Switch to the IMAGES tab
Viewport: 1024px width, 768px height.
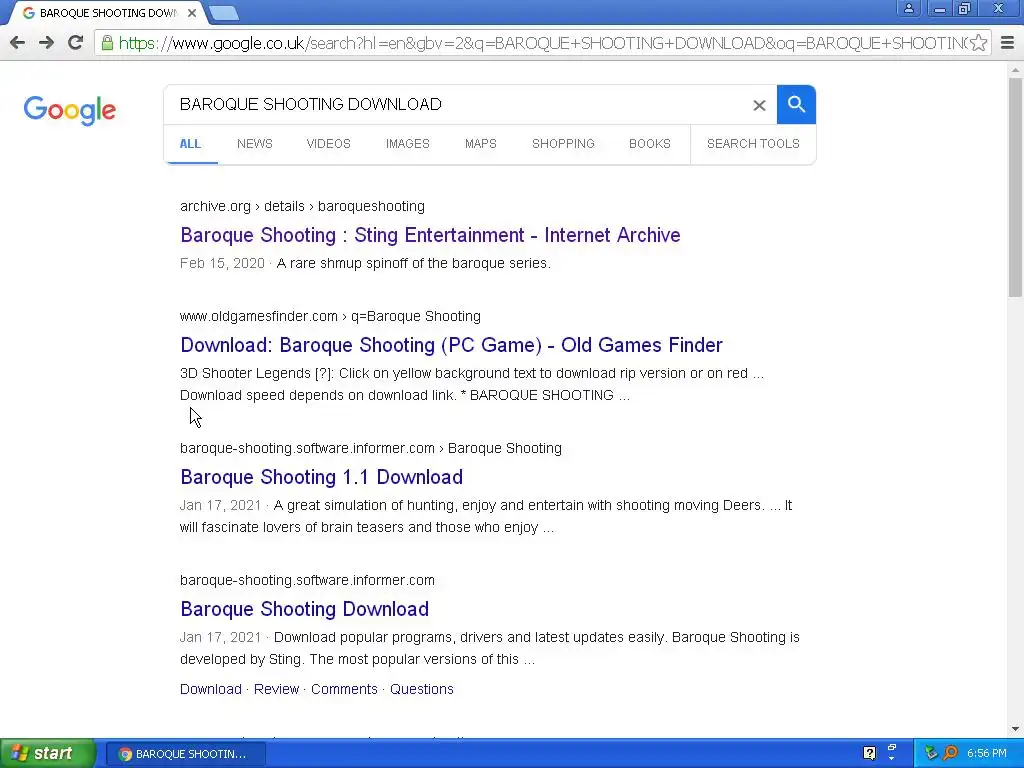(x=408, y=144)
